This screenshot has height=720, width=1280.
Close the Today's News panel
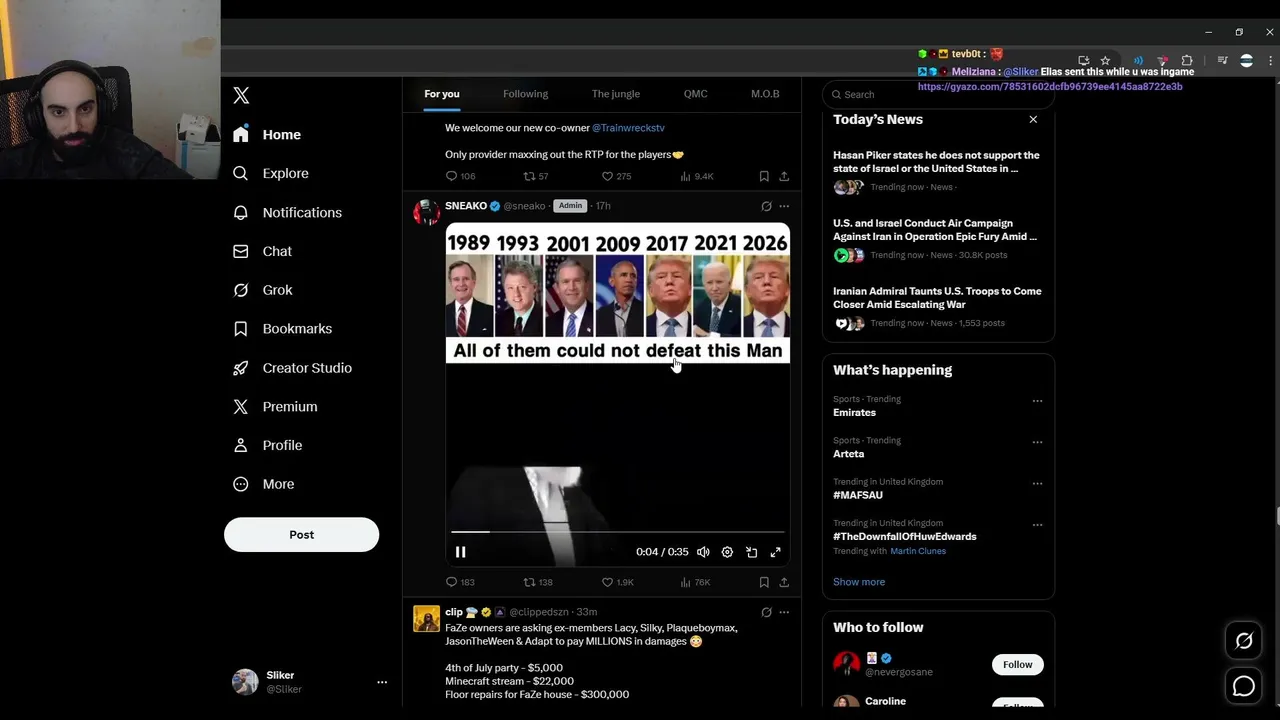(x=1033, y=119)
